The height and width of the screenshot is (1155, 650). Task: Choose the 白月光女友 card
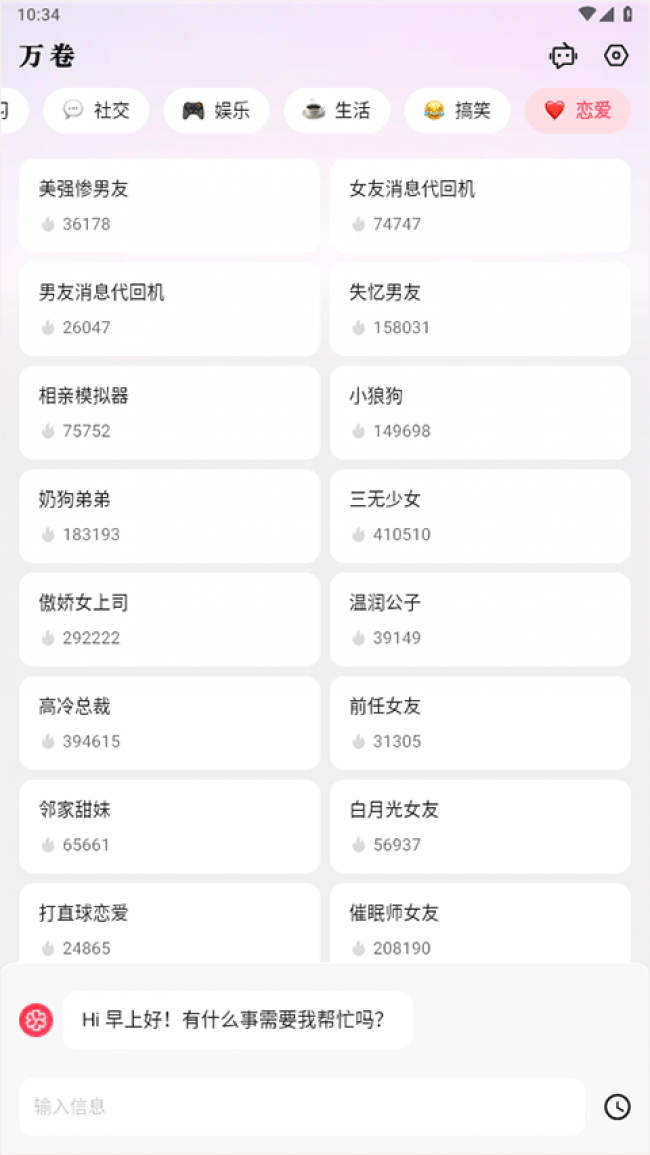pos(480,826)
